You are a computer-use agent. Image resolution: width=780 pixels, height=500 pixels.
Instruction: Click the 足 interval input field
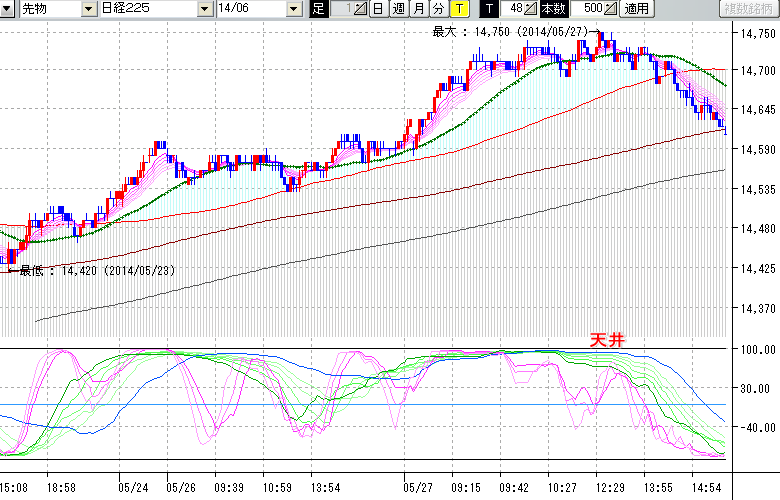click(x=344, y=9)
